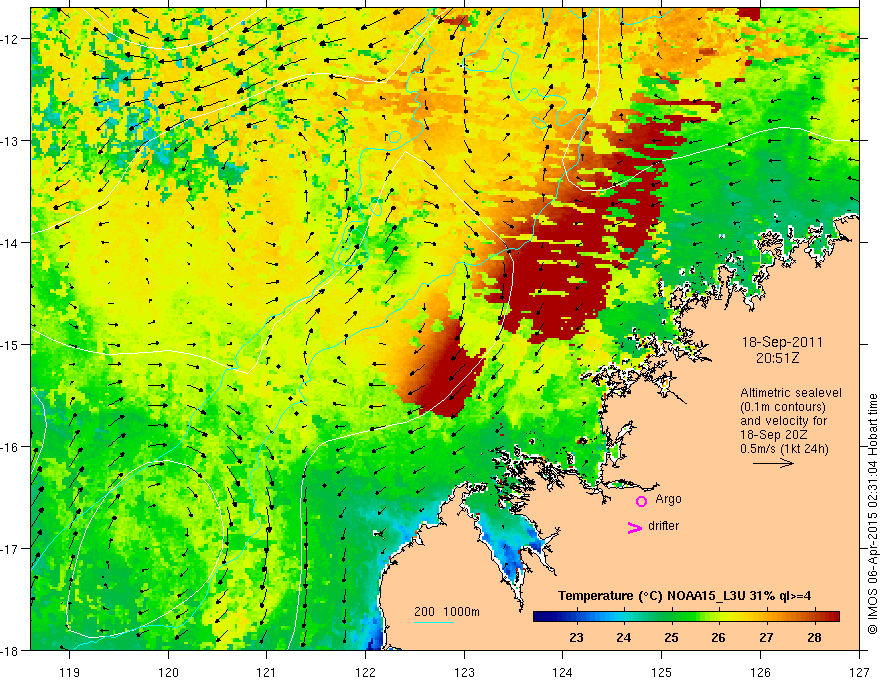Click the 18-Sep-2011 date text

pos(782,342)
